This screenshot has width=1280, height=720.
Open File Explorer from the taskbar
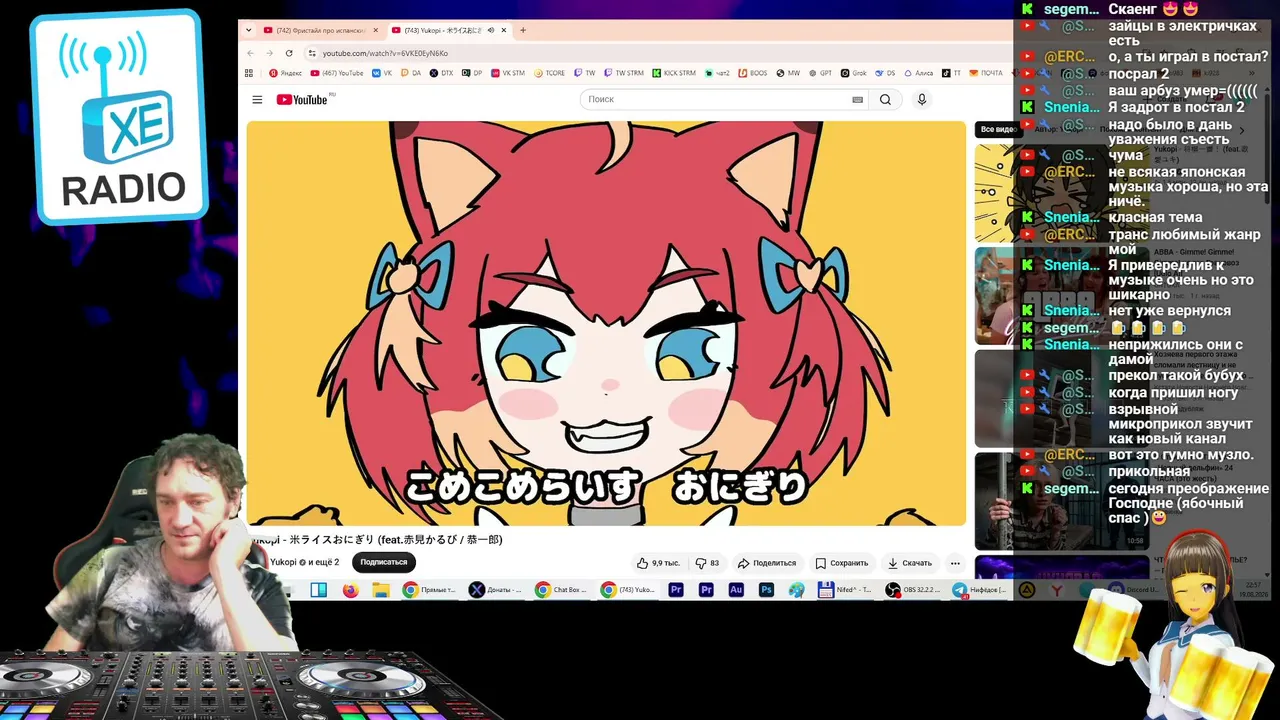pos(381,590)
